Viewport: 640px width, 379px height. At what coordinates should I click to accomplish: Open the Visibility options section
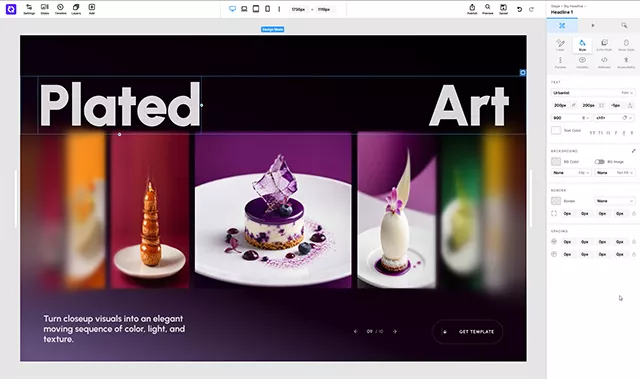pos(582,62)
